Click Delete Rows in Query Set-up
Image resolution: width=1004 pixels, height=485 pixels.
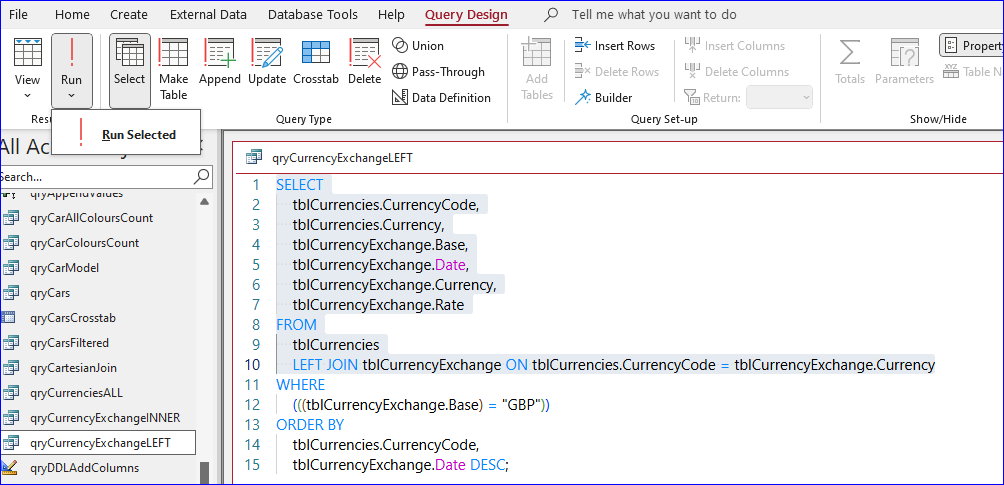click(x=618, y=72)
